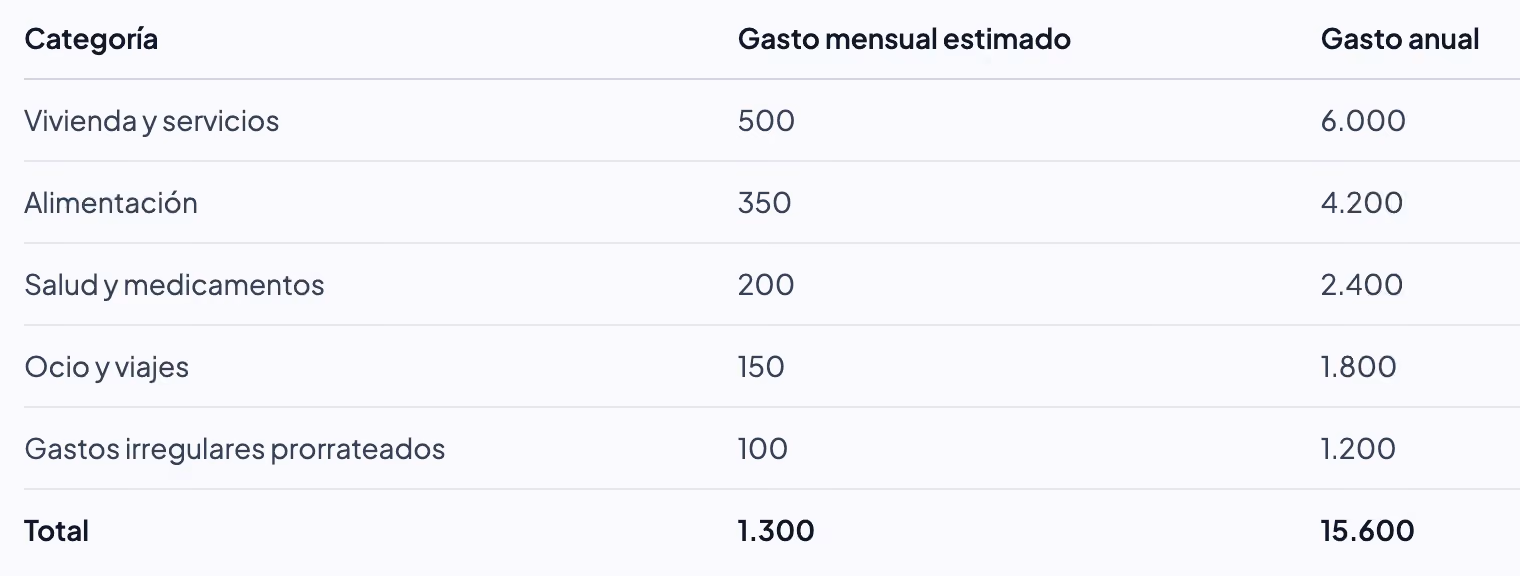Image resolution: width=1520 pixels, height=576 pixels.
Task: Select the monthly value 500
Action: tap(766, 121)
